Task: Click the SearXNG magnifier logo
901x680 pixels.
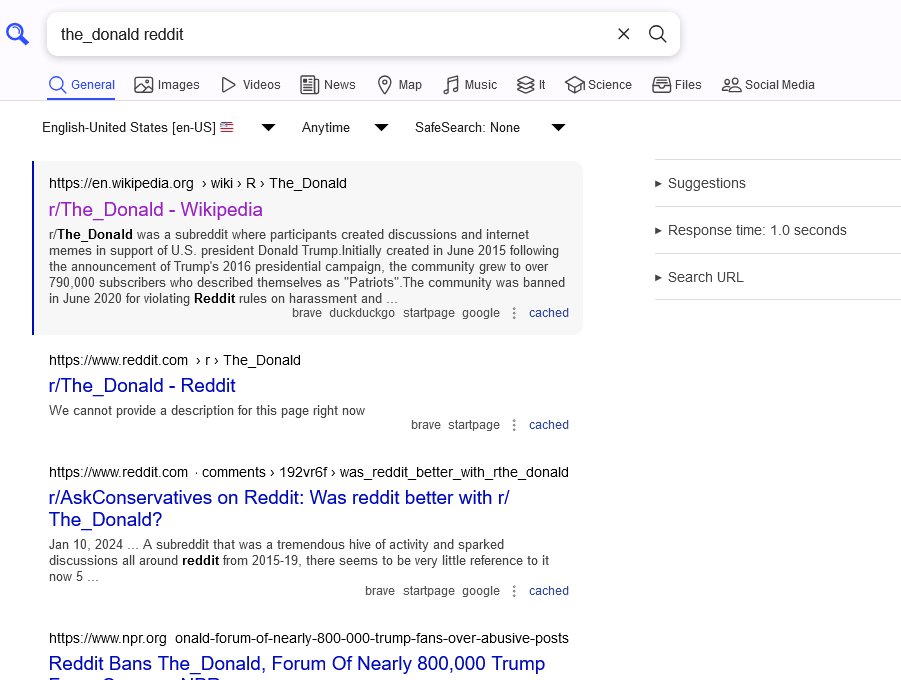Action: click(x=17, y=34)
